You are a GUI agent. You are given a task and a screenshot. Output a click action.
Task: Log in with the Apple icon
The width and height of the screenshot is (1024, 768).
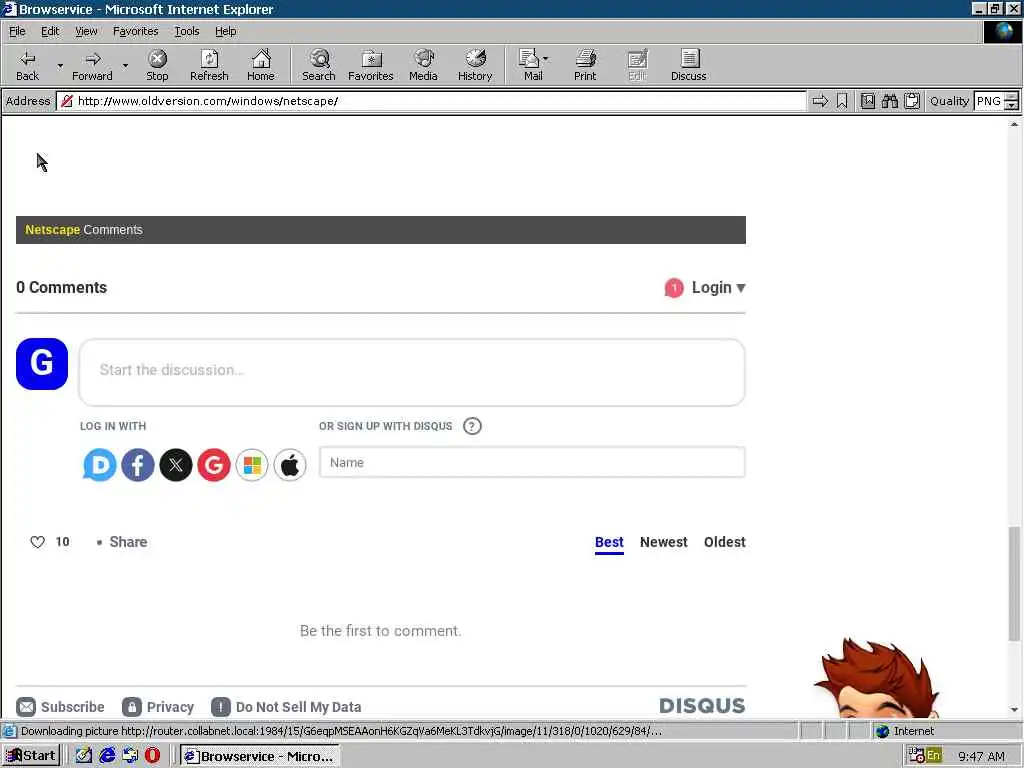290,465
